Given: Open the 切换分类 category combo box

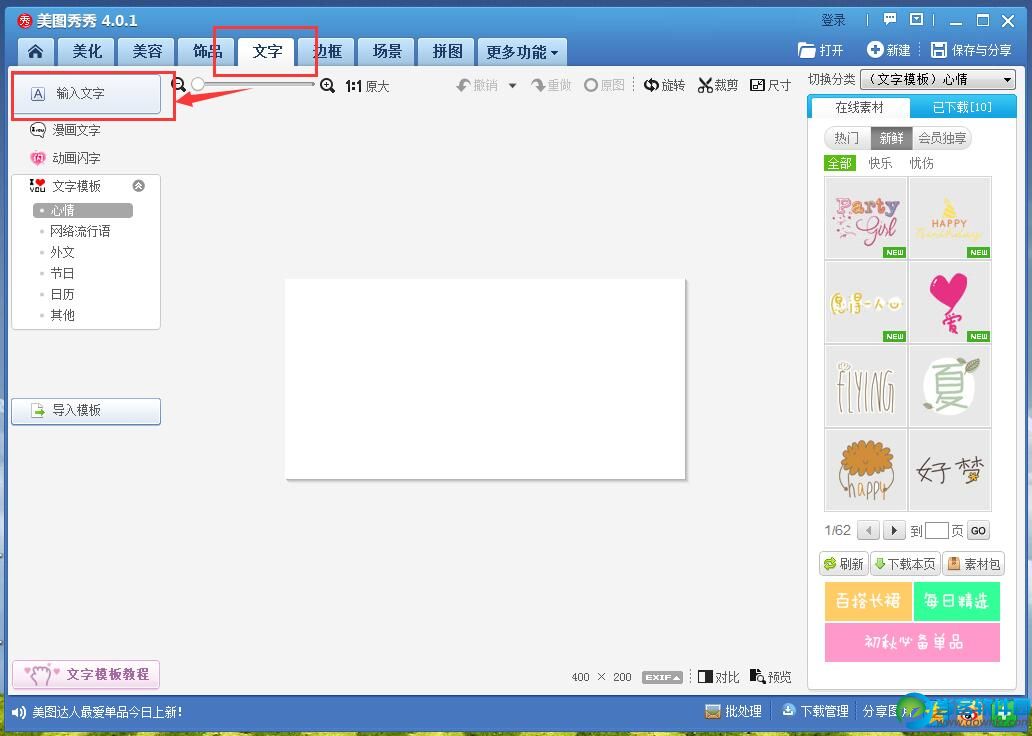Looking at the screenshot, I should [x=937, y=80].
